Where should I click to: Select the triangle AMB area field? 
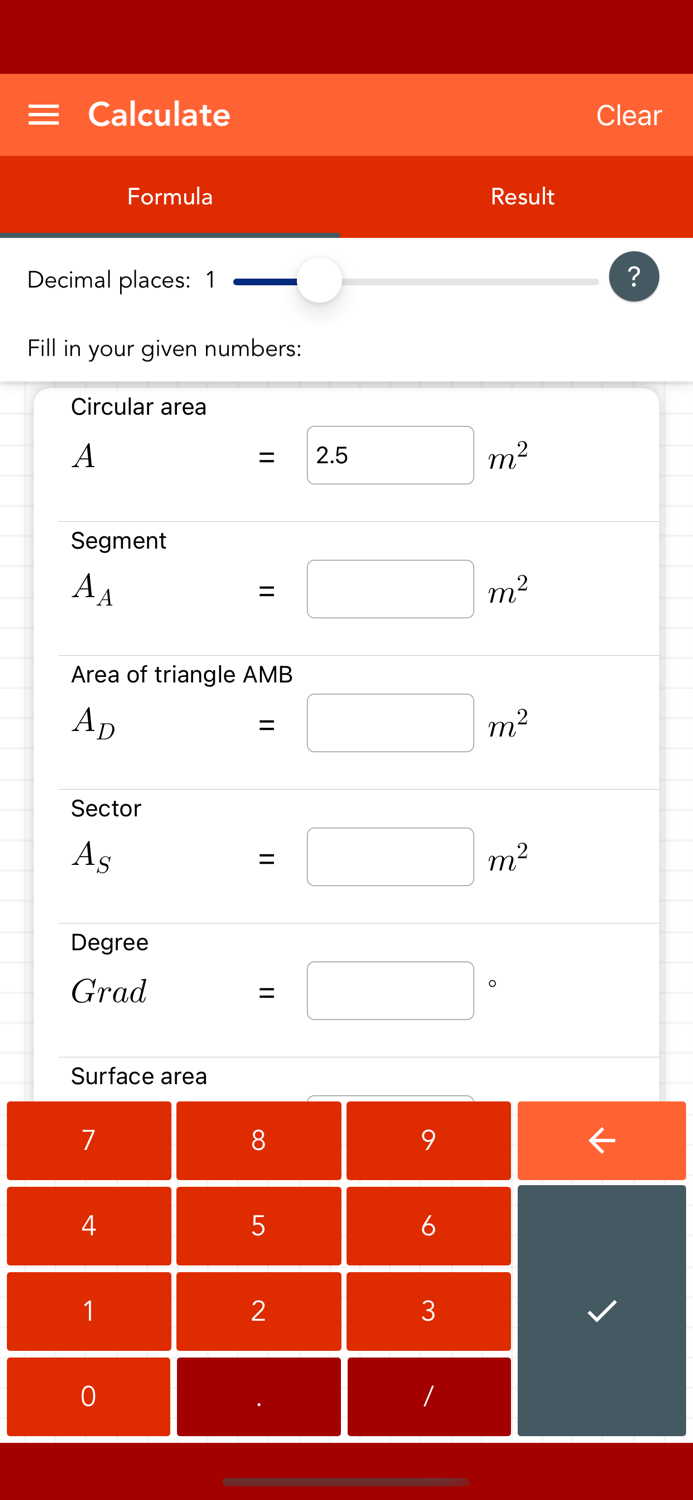390,723
